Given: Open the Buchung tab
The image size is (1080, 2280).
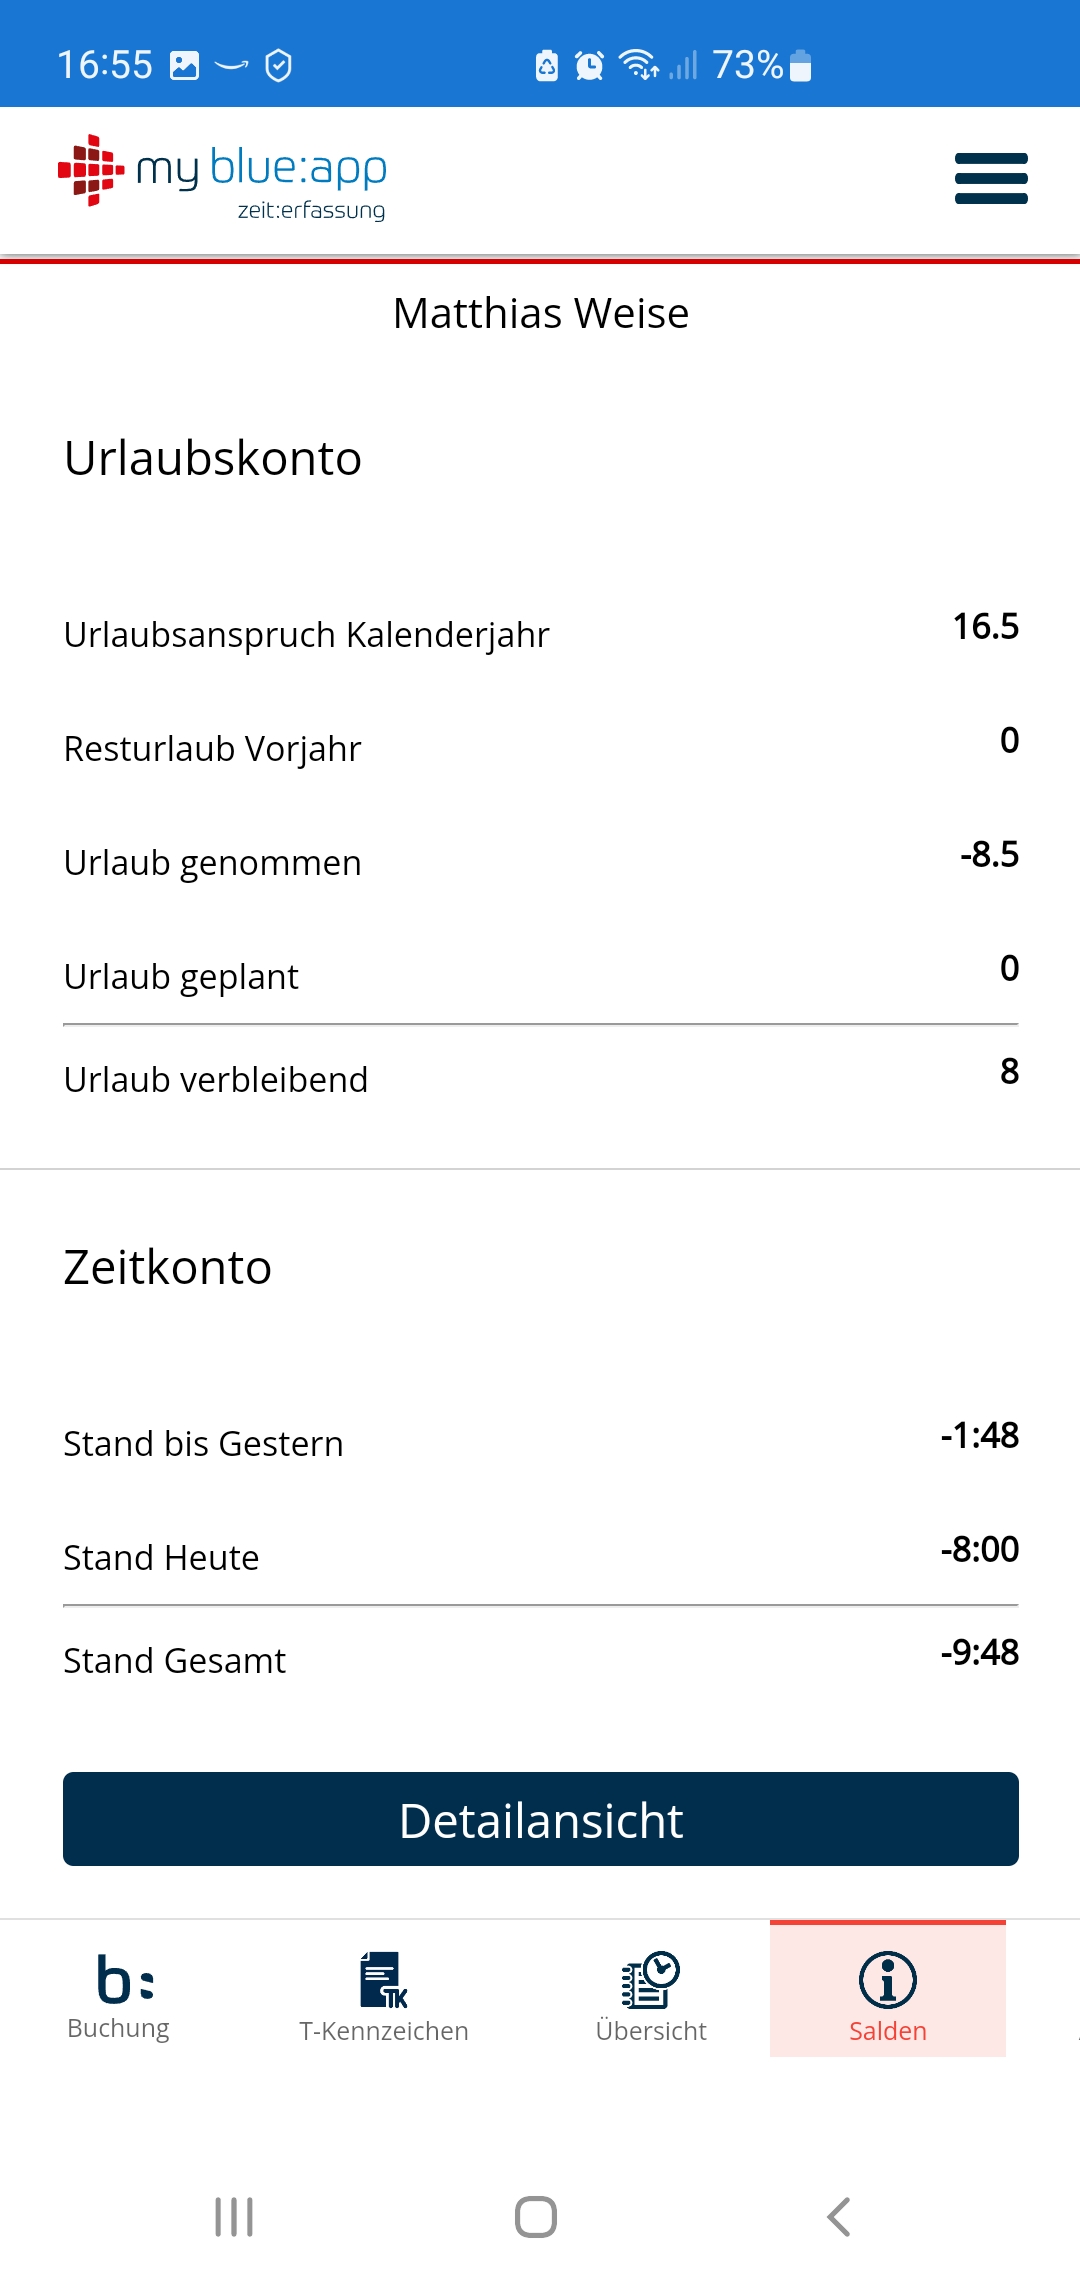Looking at the screenshot, I should point(118,1995).
